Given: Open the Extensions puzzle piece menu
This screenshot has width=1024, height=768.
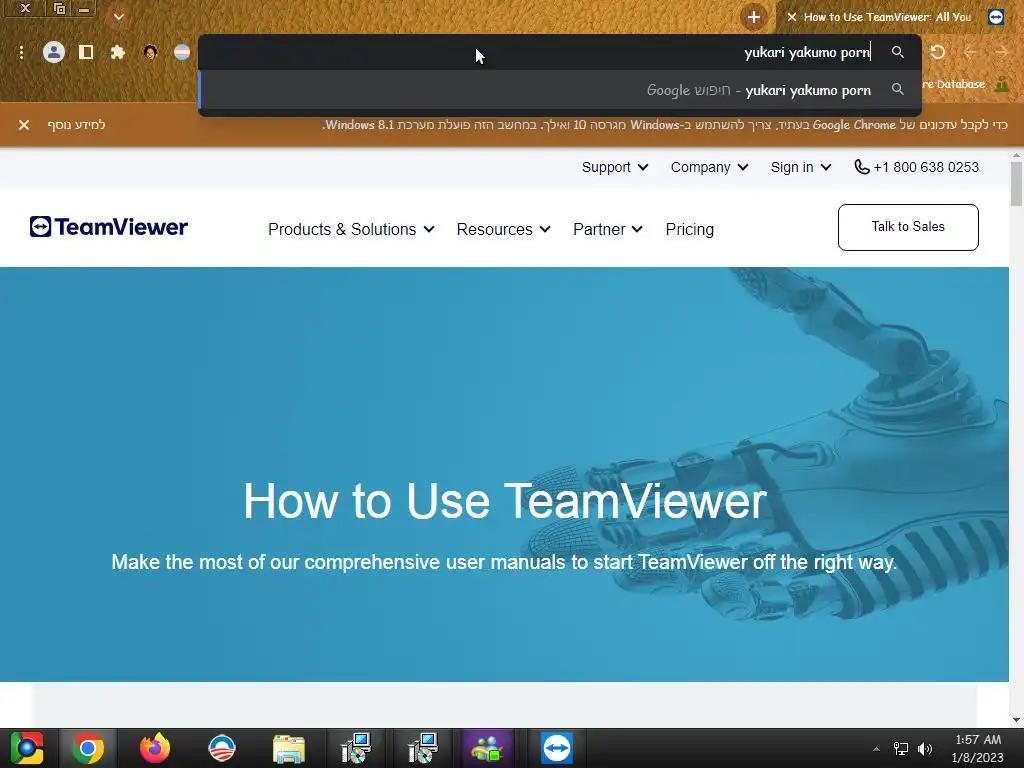Looking at the screenshot, I should tap(118, 52).
